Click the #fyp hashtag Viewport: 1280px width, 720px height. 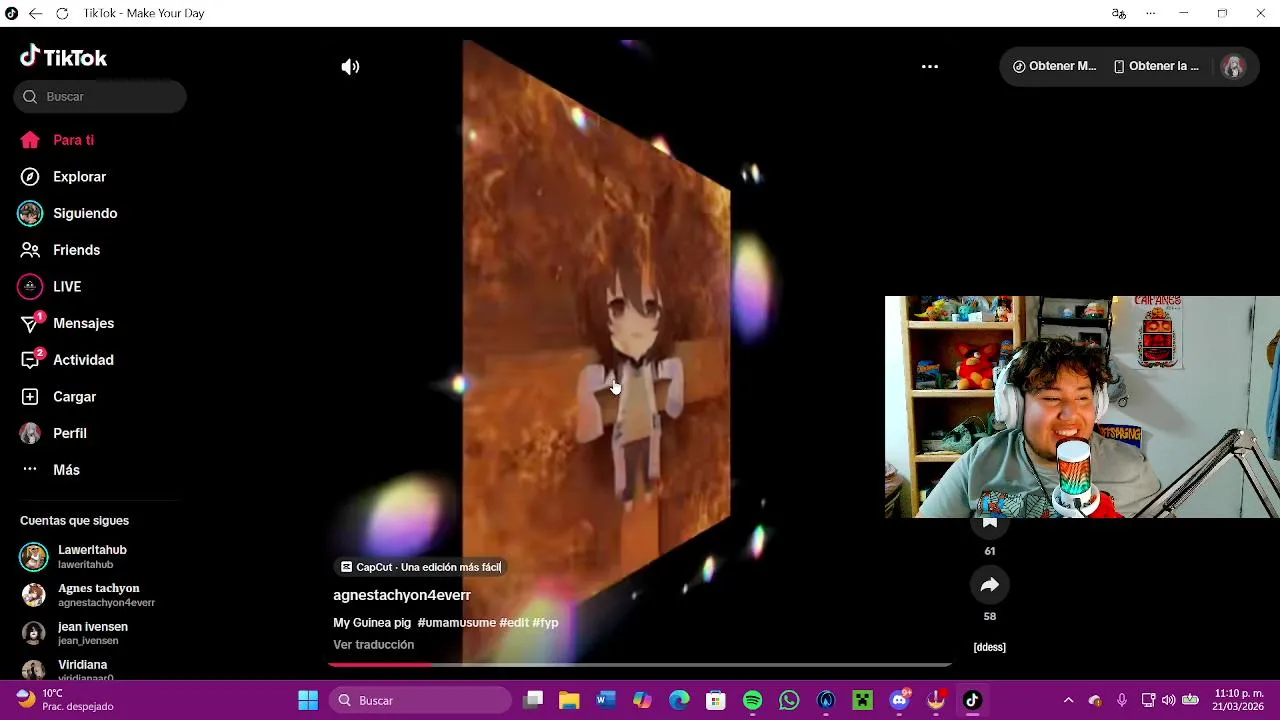(x=545, y=623)
